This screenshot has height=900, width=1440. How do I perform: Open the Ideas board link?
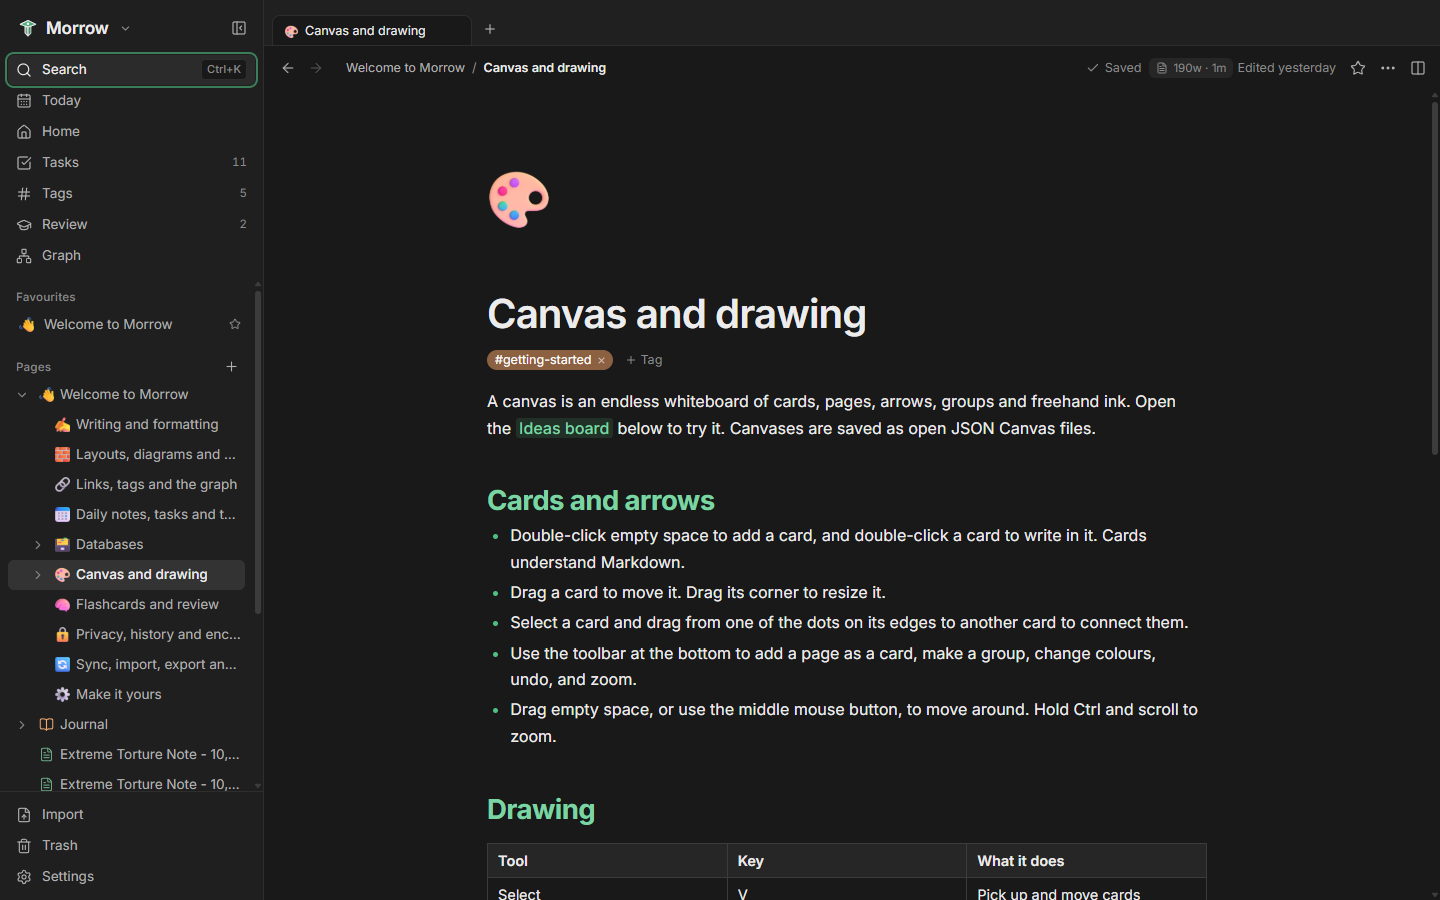(x=564, y=428)
